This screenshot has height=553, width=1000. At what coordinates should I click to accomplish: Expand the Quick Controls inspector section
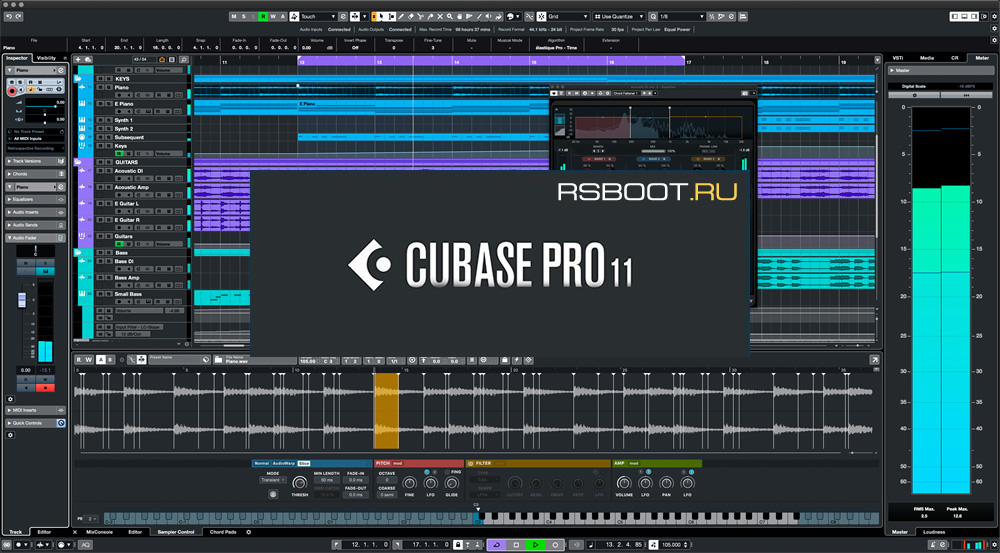pos(36,423)
